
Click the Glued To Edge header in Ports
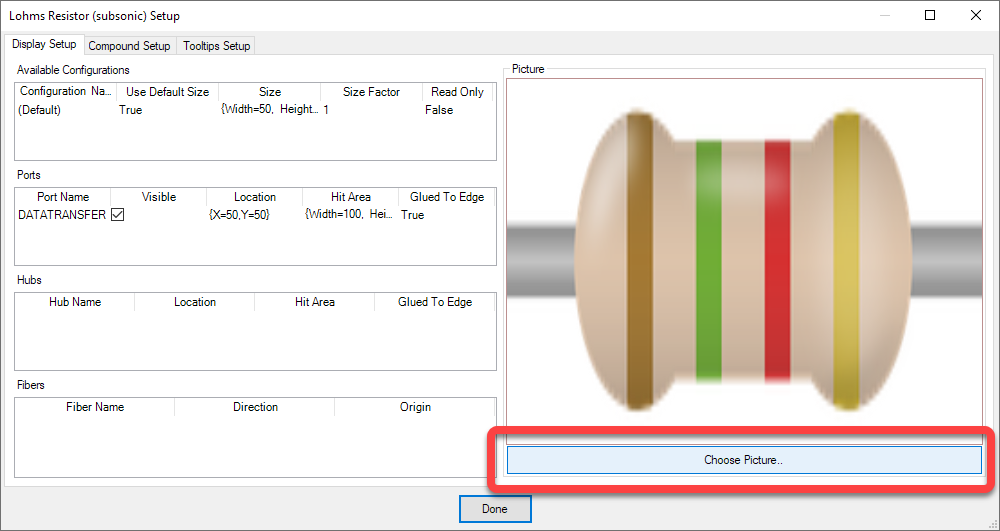[x=446, y=197]
